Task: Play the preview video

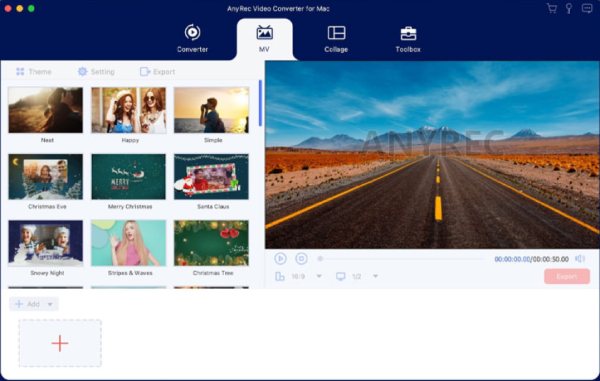Action: point(280,259)
